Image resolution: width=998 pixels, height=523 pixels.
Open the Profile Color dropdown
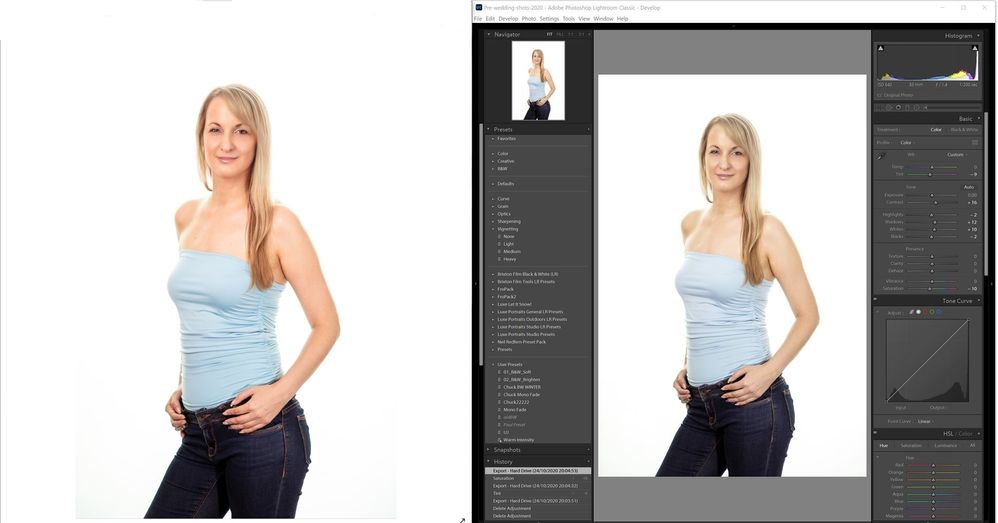pos(907,143)
